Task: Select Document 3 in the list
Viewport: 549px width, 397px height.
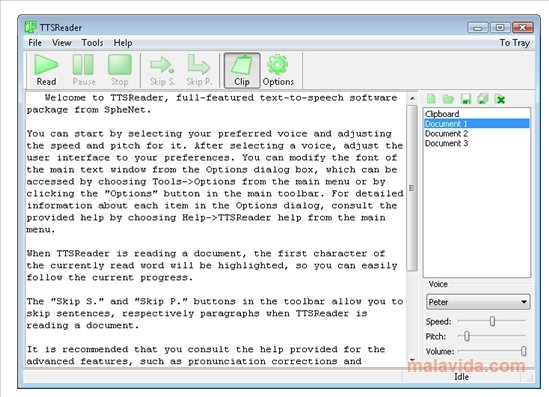Action: [477, 143]
